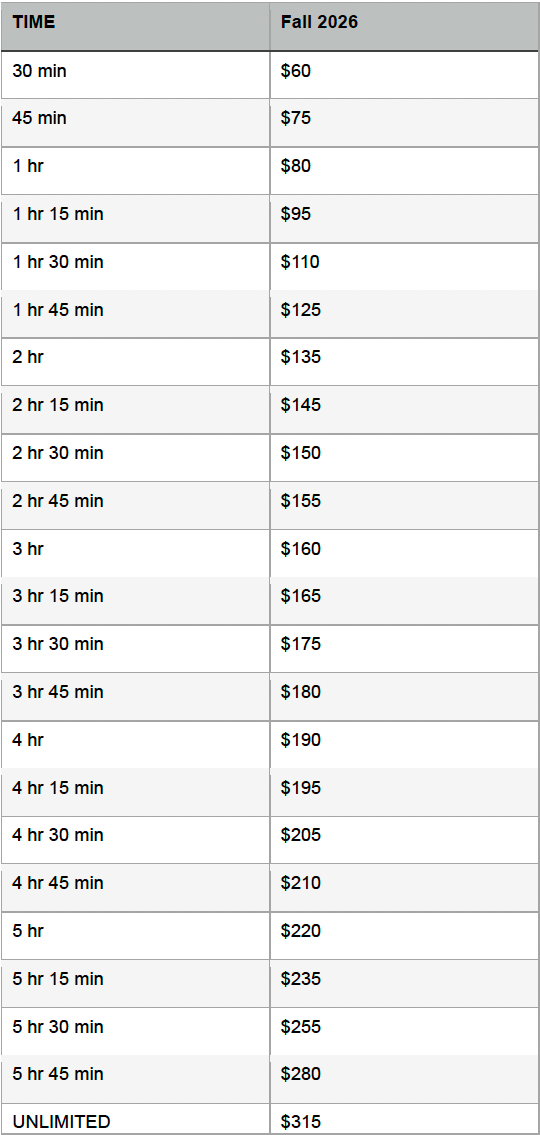This screenshot has width=540, height=1135.
Task: Click the $220 price for 5 hr
Action: (405, 934)
